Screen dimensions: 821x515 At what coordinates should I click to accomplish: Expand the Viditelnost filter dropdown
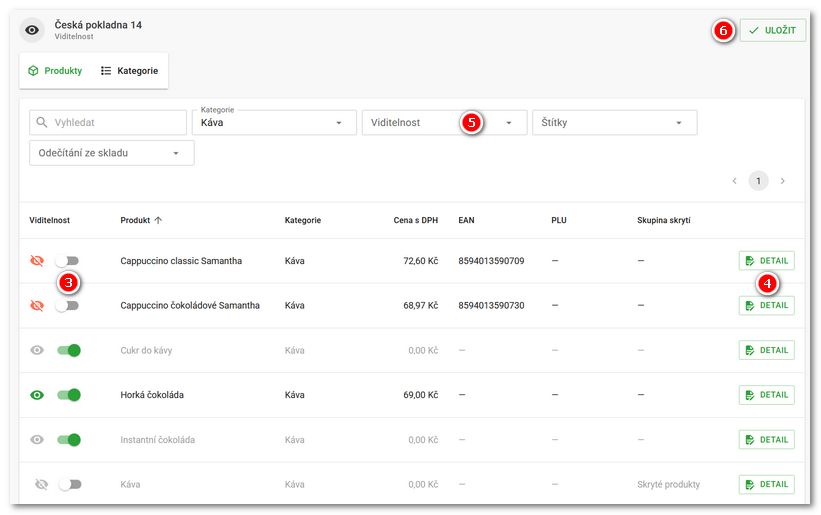click(x=444, y=122)
